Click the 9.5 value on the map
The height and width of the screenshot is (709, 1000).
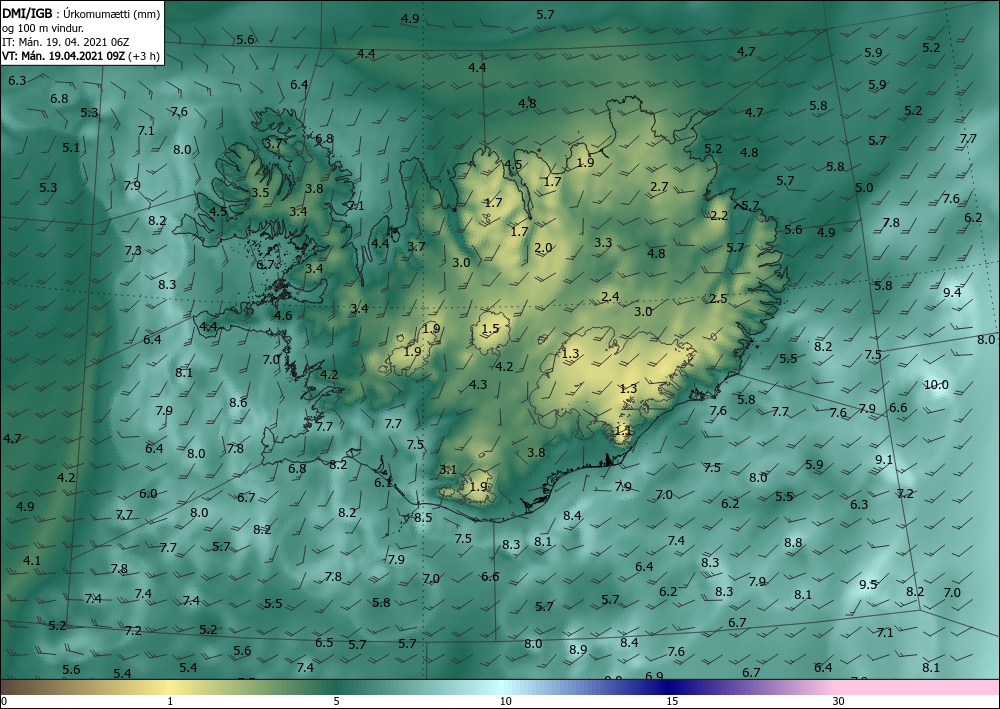(868, 584)
